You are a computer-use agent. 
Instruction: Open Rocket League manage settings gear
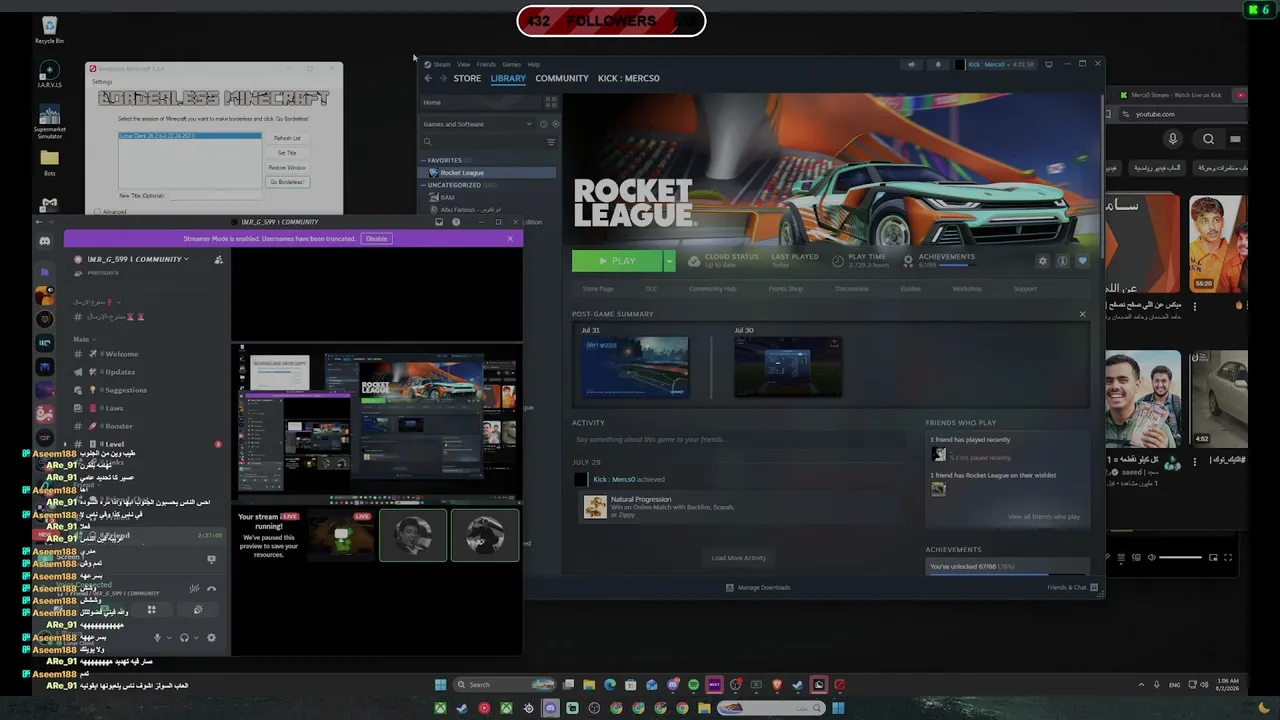pos(1042,261)
